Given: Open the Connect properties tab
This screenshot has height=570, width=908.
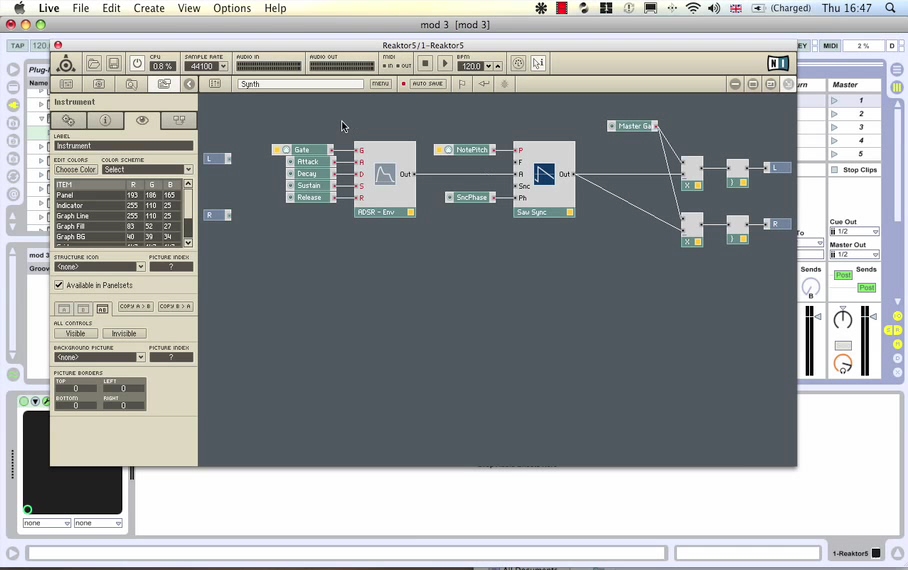Looking at the screenshot, I should pos(179,120).
